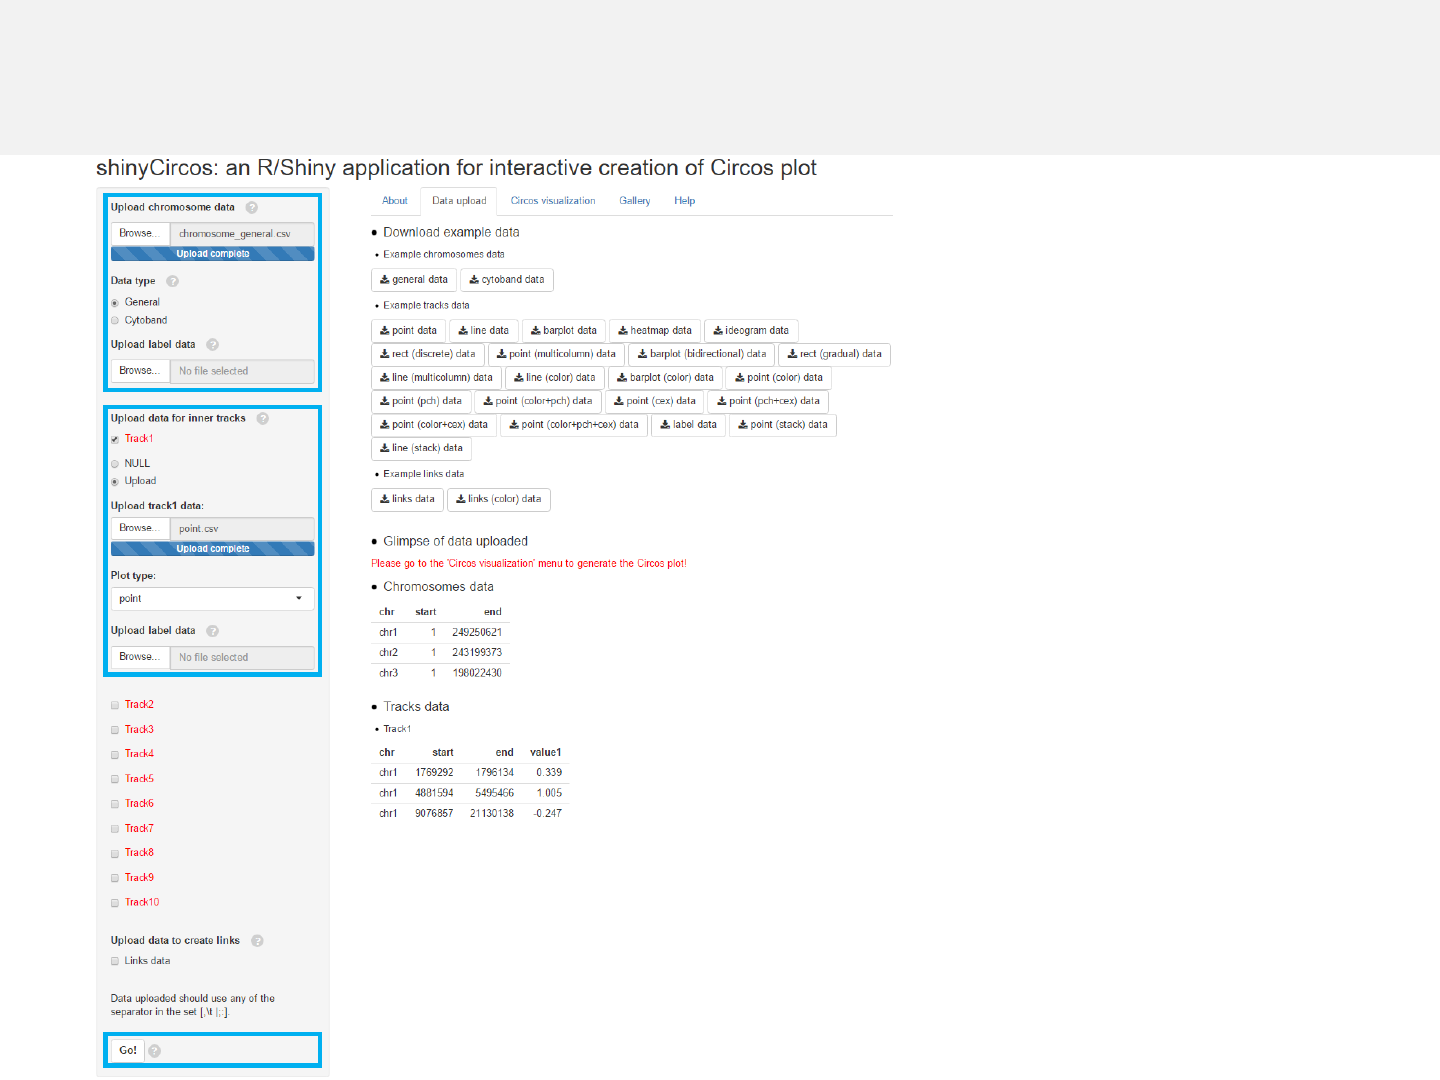
Task: Select Cytoband data type radio
Action: coord(115,321)
